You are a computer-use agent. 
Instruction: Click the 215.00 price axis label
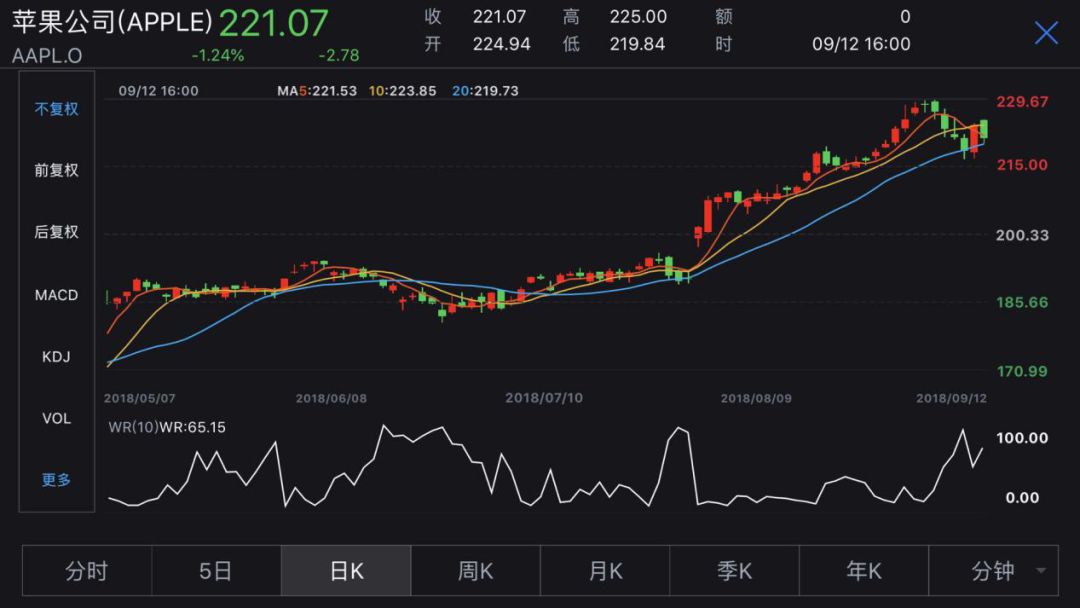point(1022,165)
